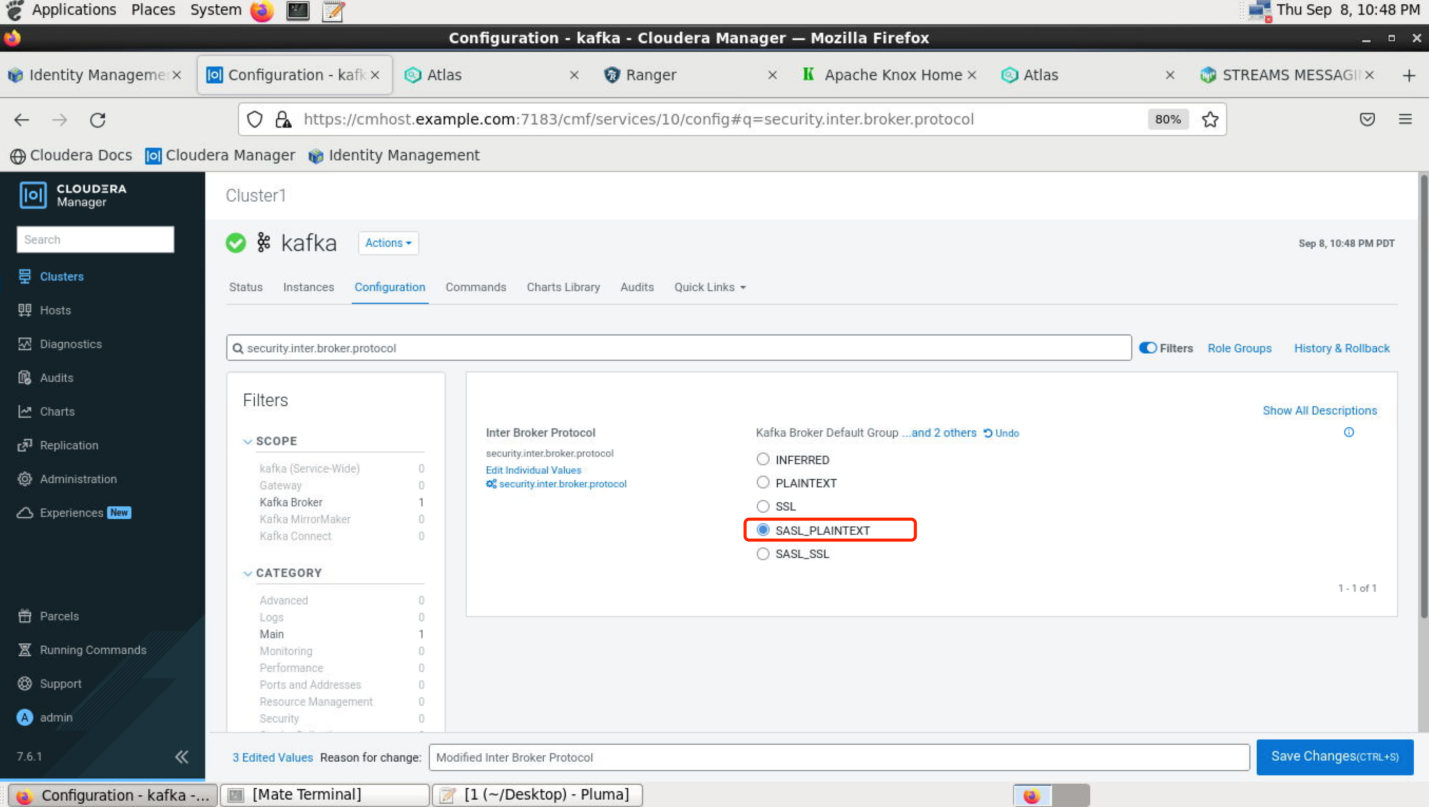This screenshot has width=1429, height=807.
Task: Switch to the kafka Status tab
Action: tap(246, 288)
